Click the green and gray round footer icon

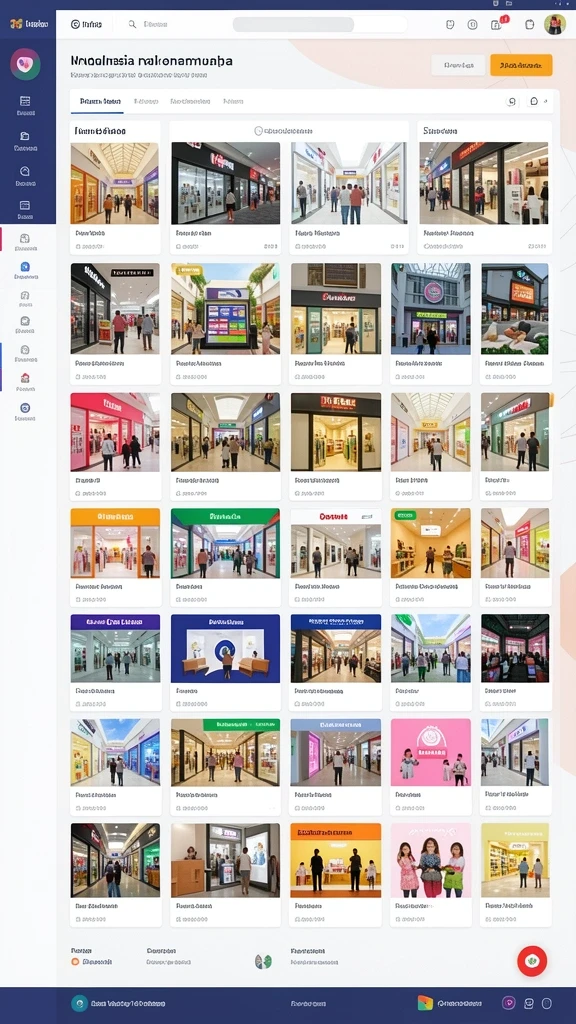tap(263, 961)
